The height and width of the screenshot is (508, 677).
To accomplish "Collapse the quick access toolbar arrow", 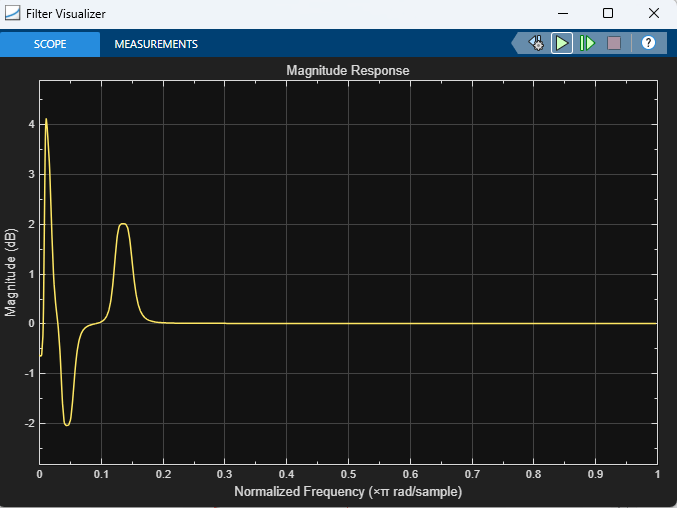I will point(517,44).
